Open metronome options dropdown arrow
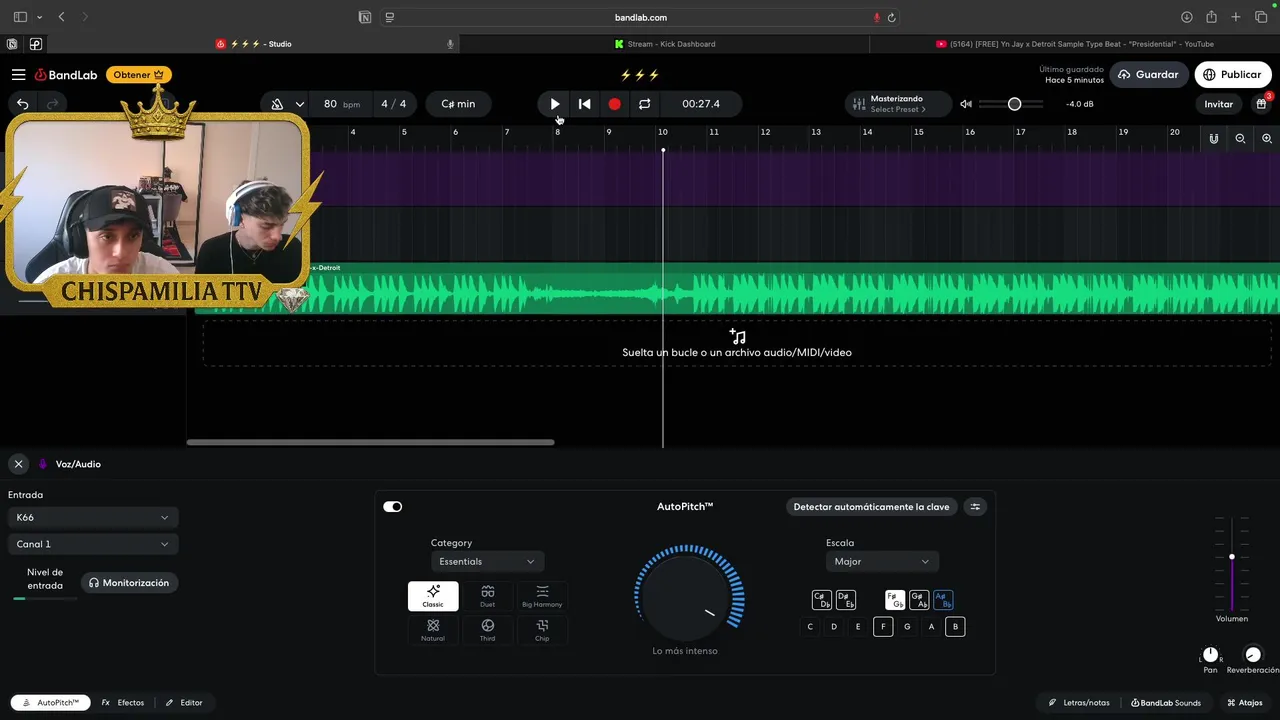Screen dimensions: 1280x720 coord(299,104)
